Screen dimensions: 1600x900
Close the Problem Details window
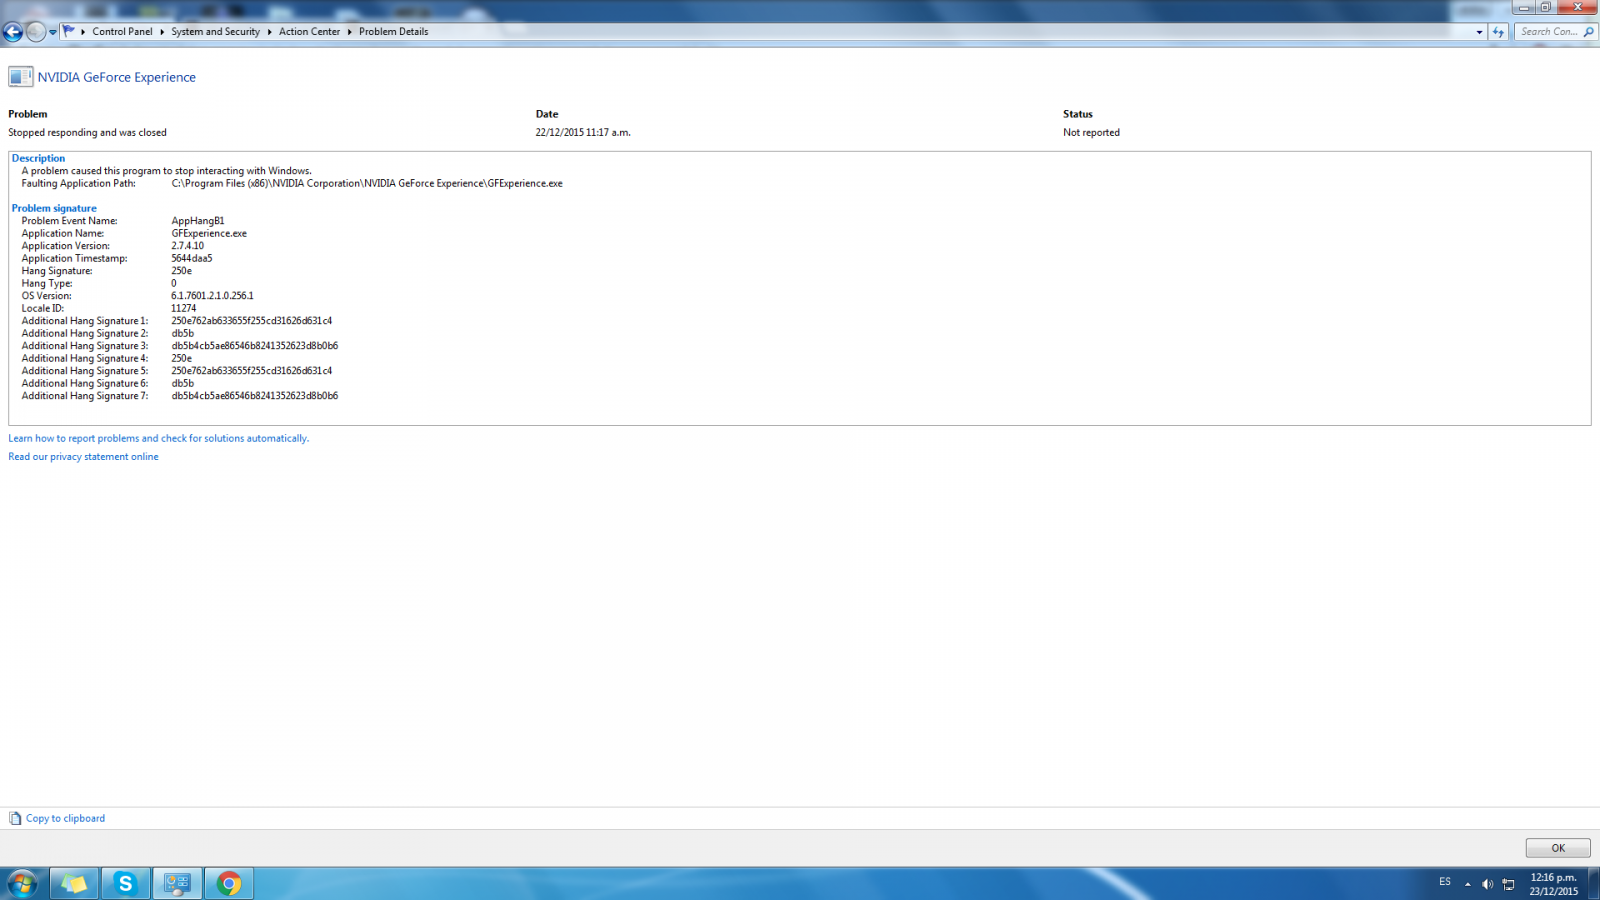pyautogui.click(x=1578, y=8)
